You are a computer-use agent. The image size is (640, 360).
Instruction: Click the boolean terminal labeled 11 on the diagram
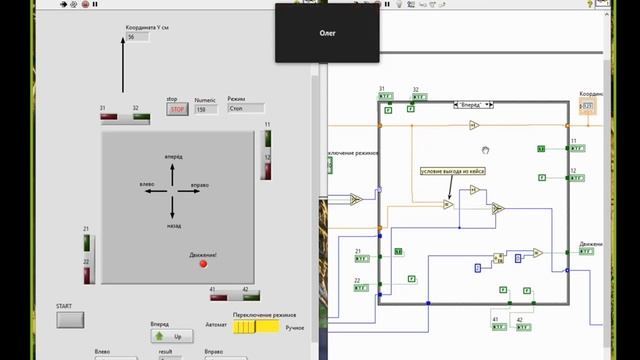(x=578, y=149)
